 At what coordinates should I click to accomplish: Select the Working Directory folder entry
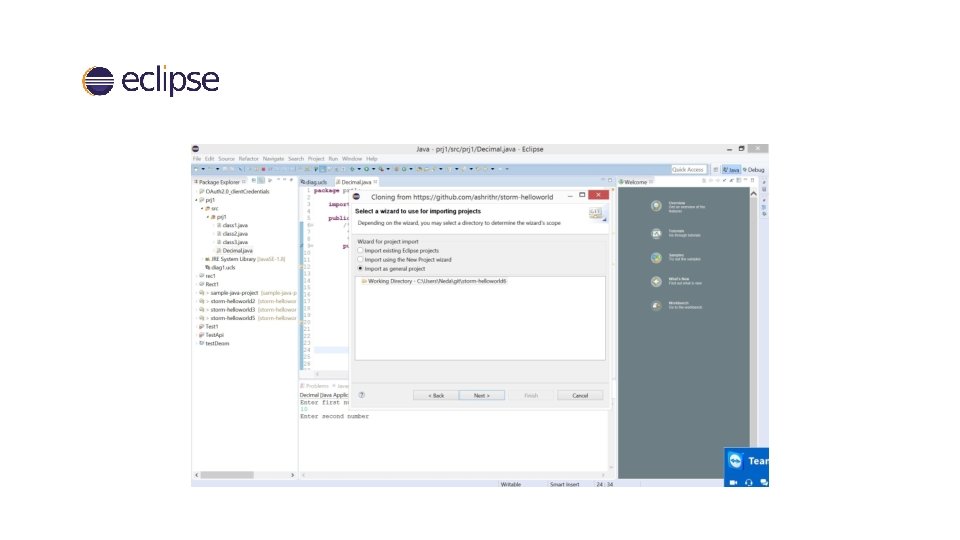coord(433,281)
